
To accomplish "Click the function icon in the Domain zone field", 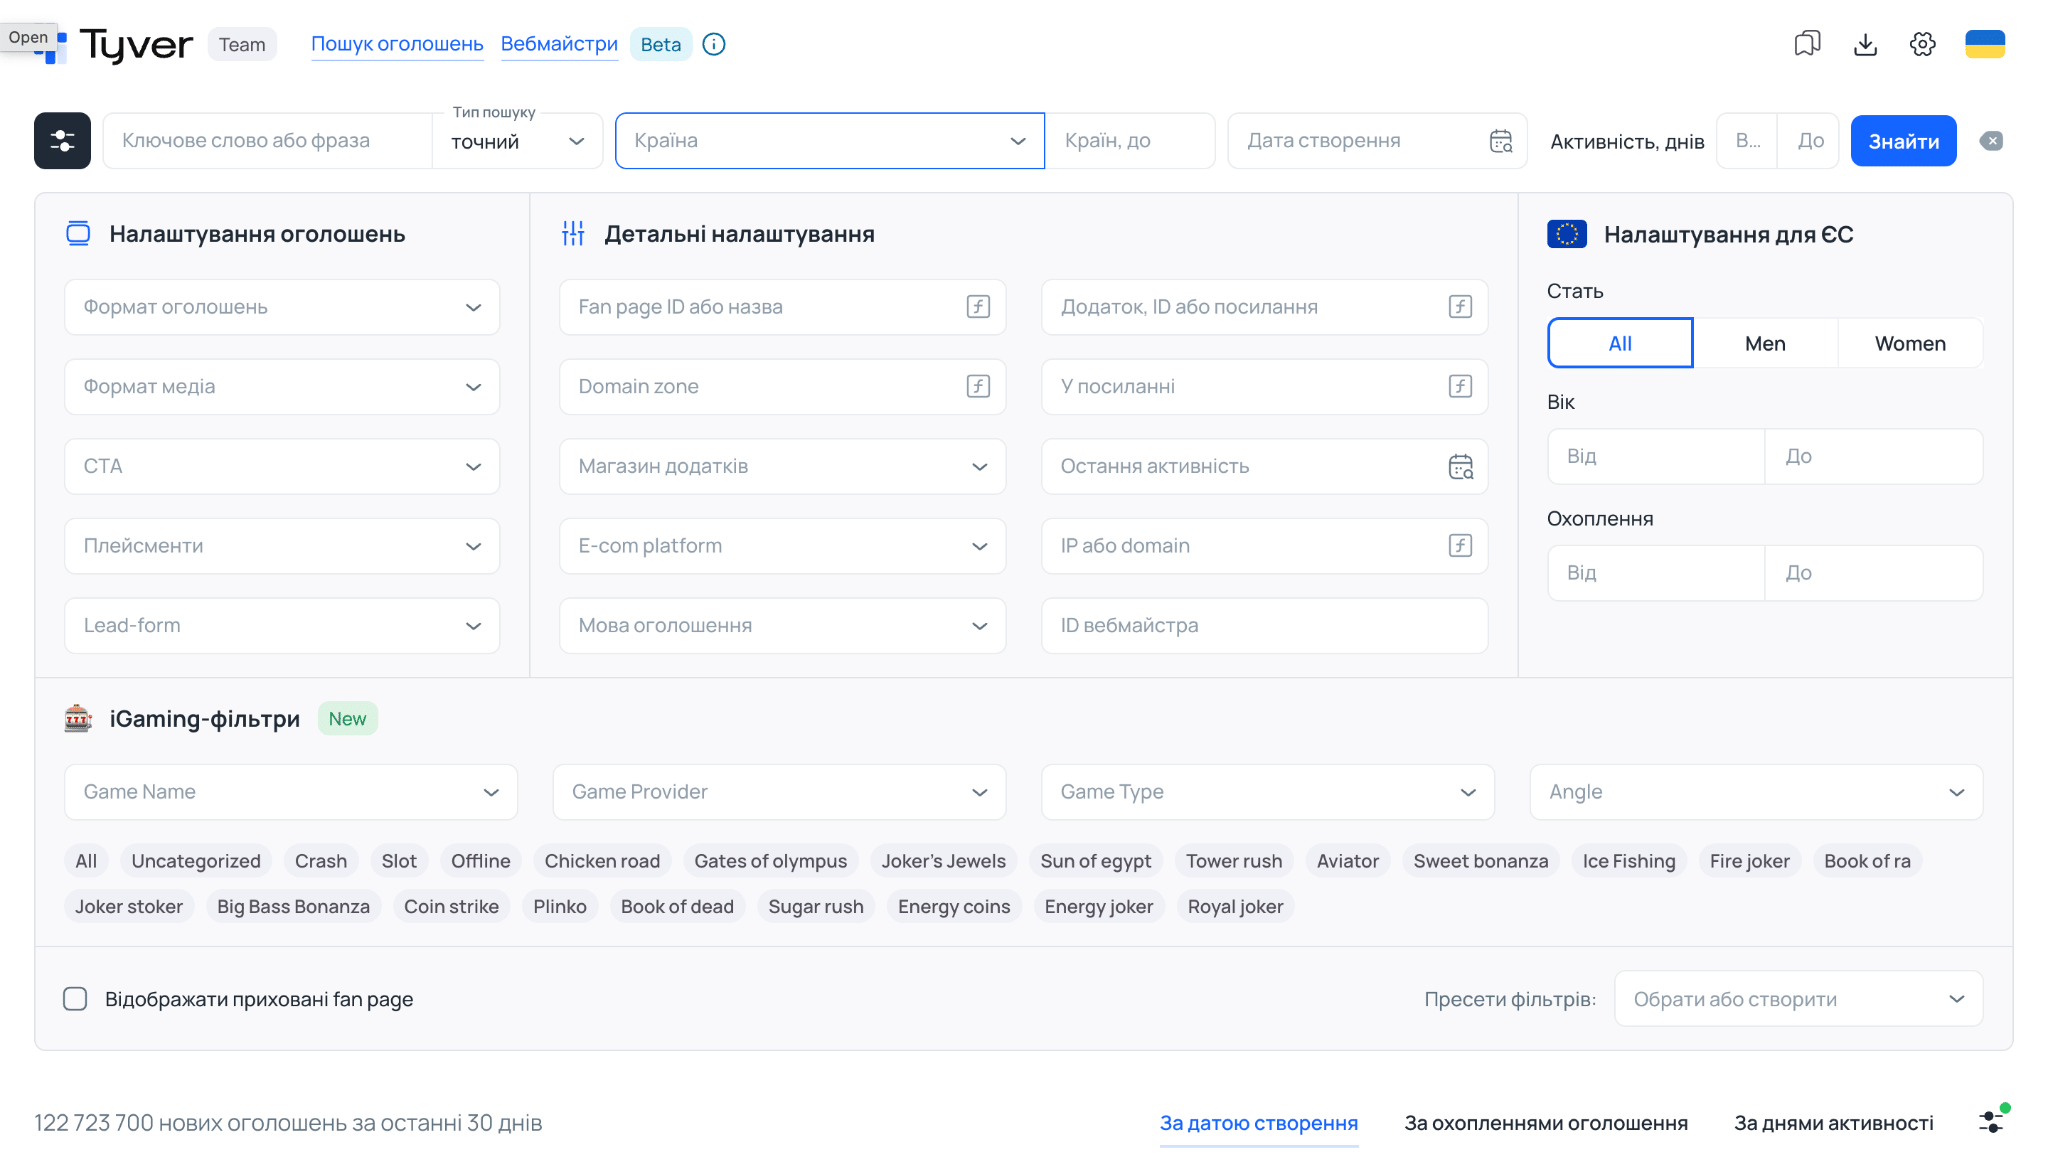I will coord(978,386).
